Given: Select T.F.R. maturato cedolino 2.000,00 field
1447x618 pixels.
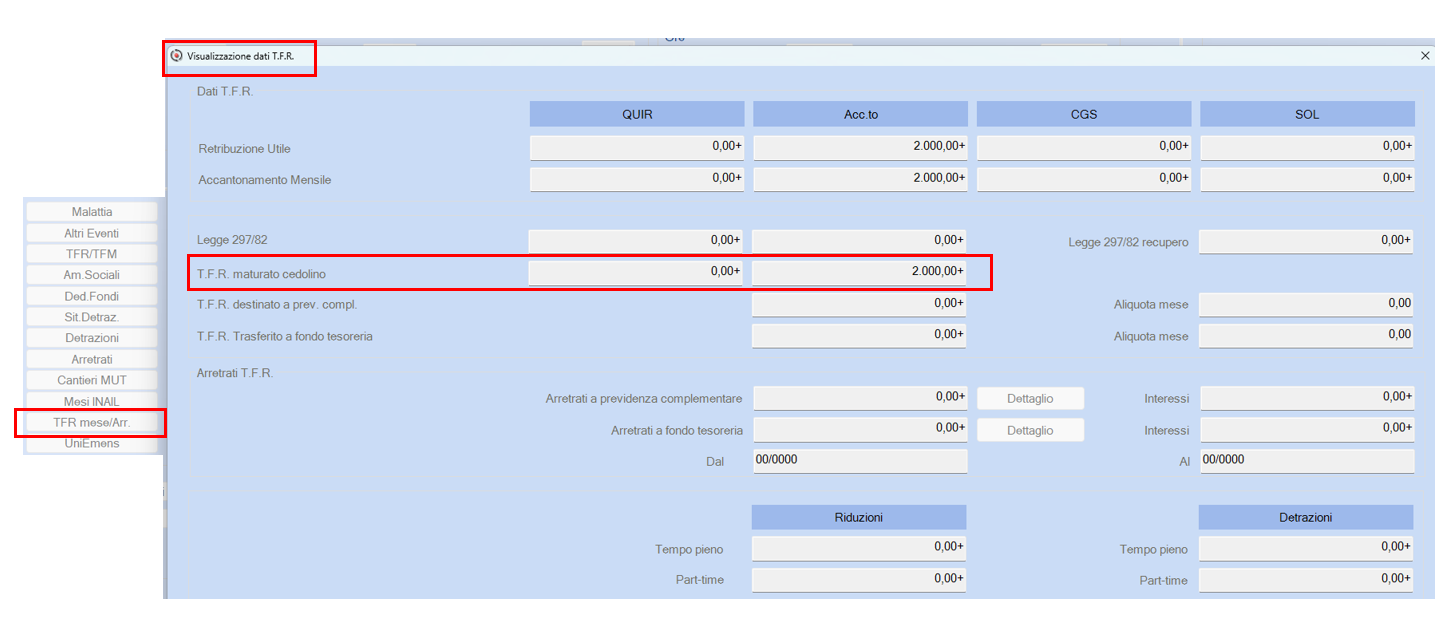Looking at the screenshot, I should [860, 272].
